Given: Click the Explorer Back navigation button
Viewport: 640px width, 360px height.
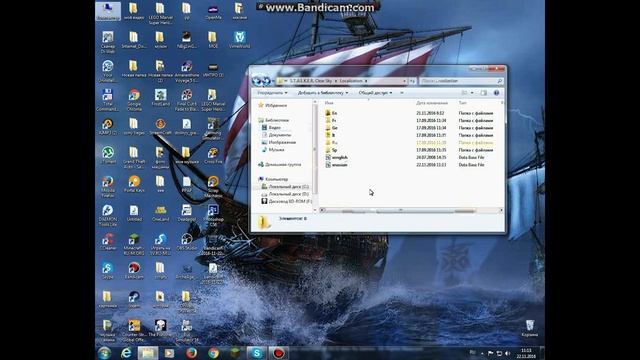Looking at the screenshot, I should 257,81.
